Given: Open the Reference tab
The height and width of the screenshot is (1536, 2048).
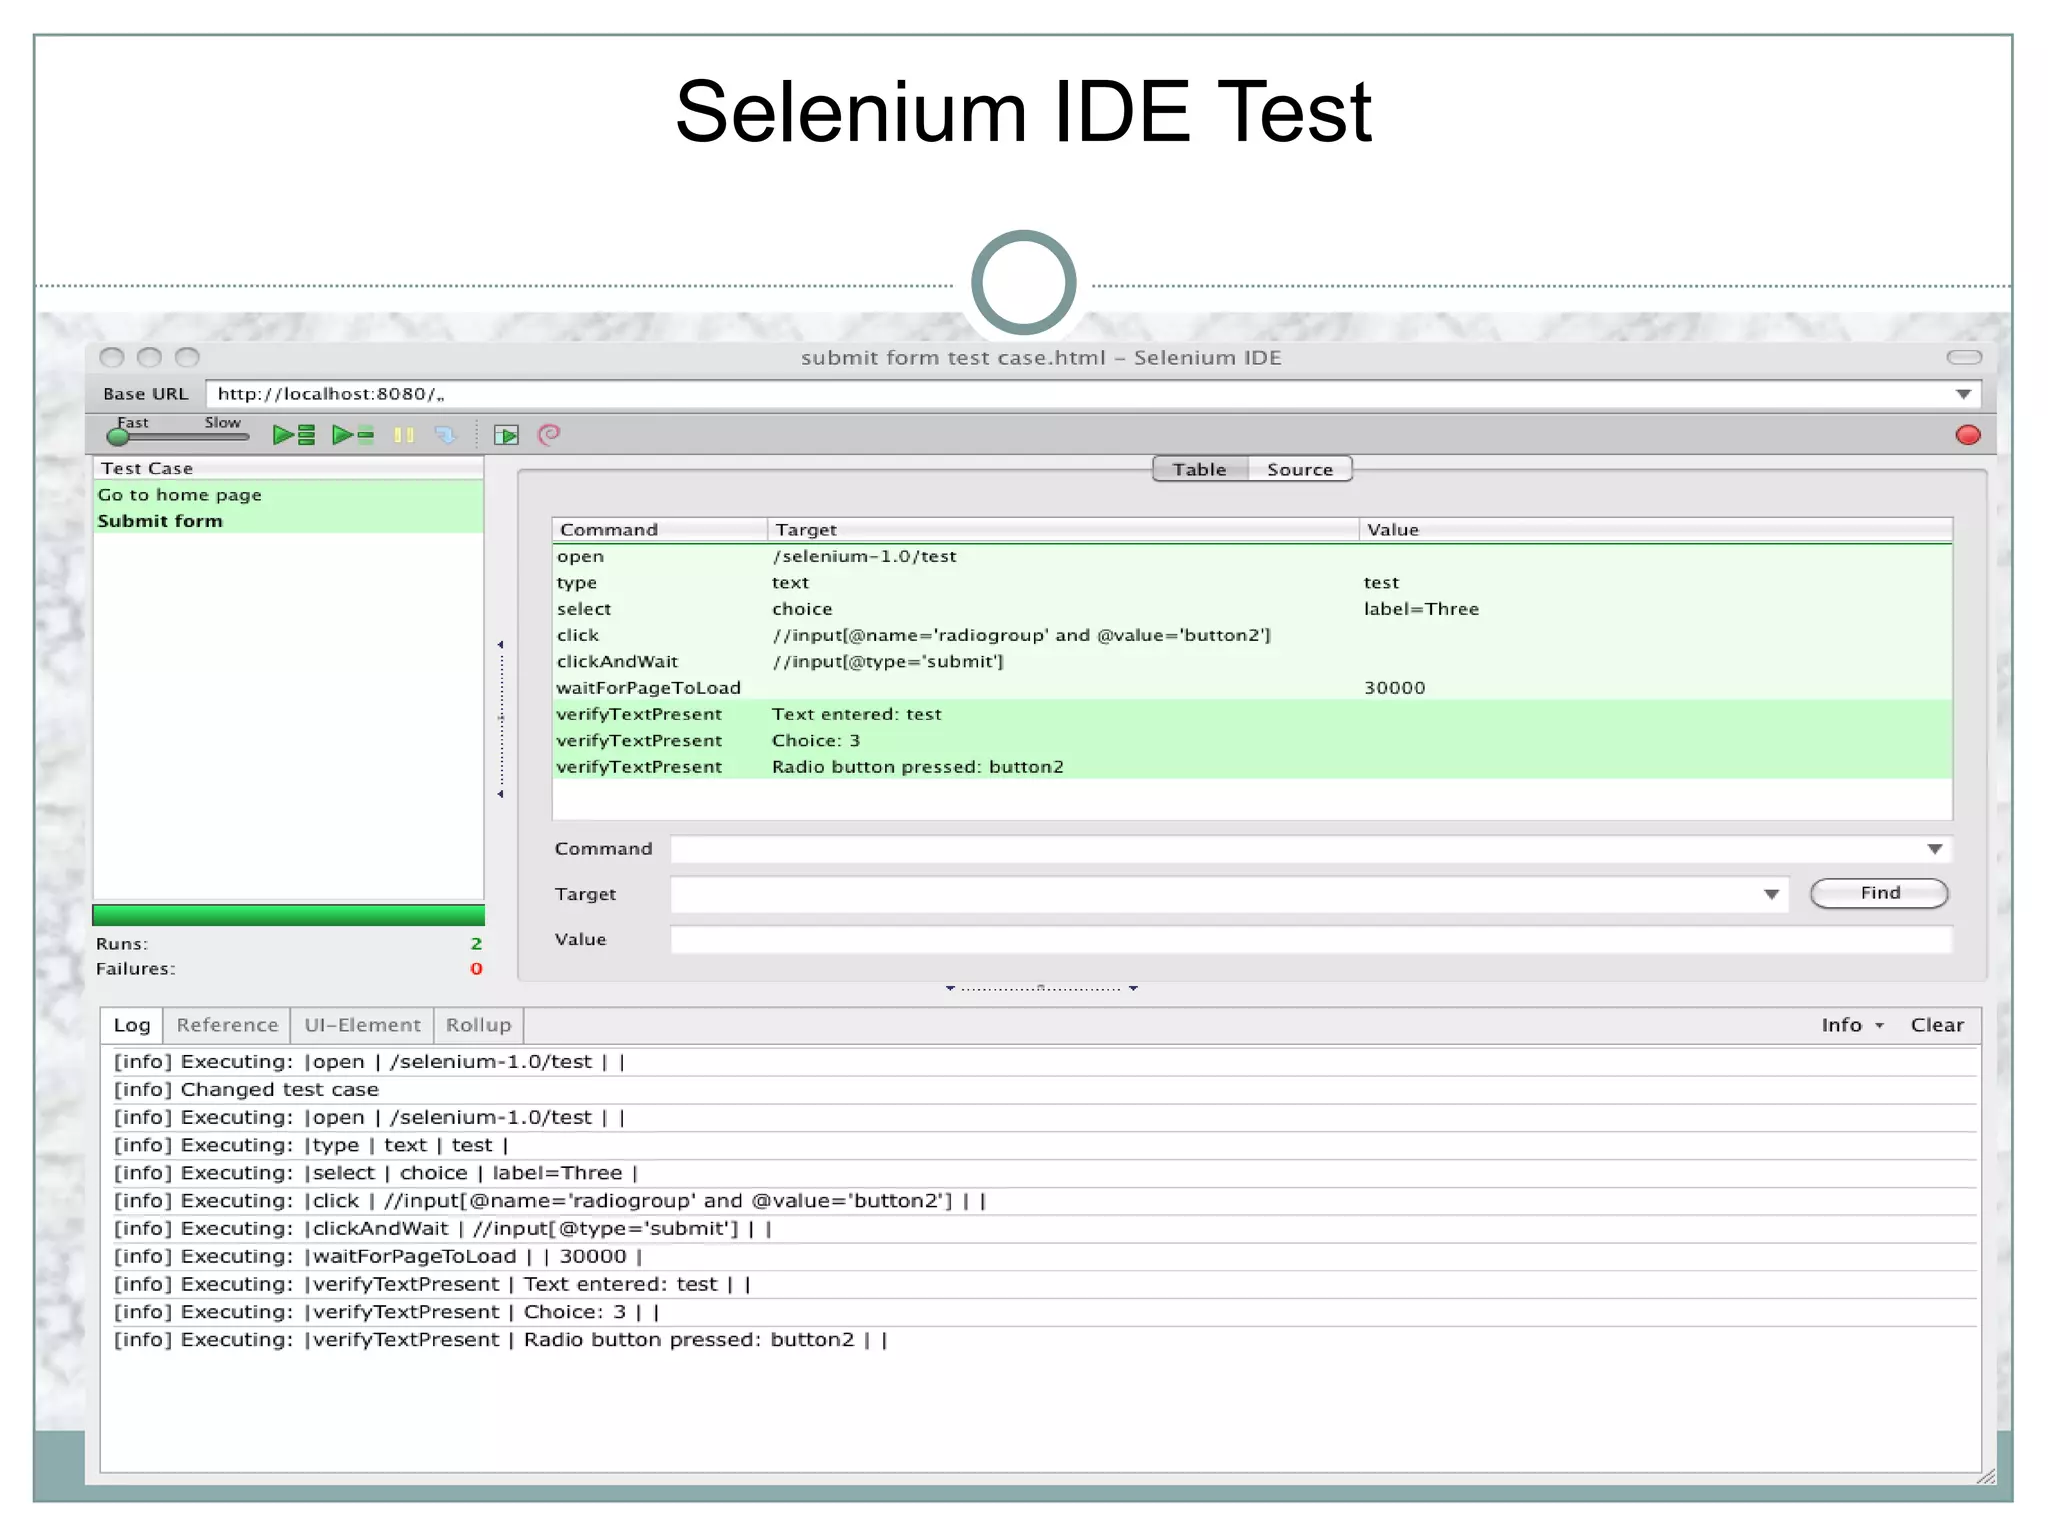Looking at the screenshot, I should [227, 1025].
